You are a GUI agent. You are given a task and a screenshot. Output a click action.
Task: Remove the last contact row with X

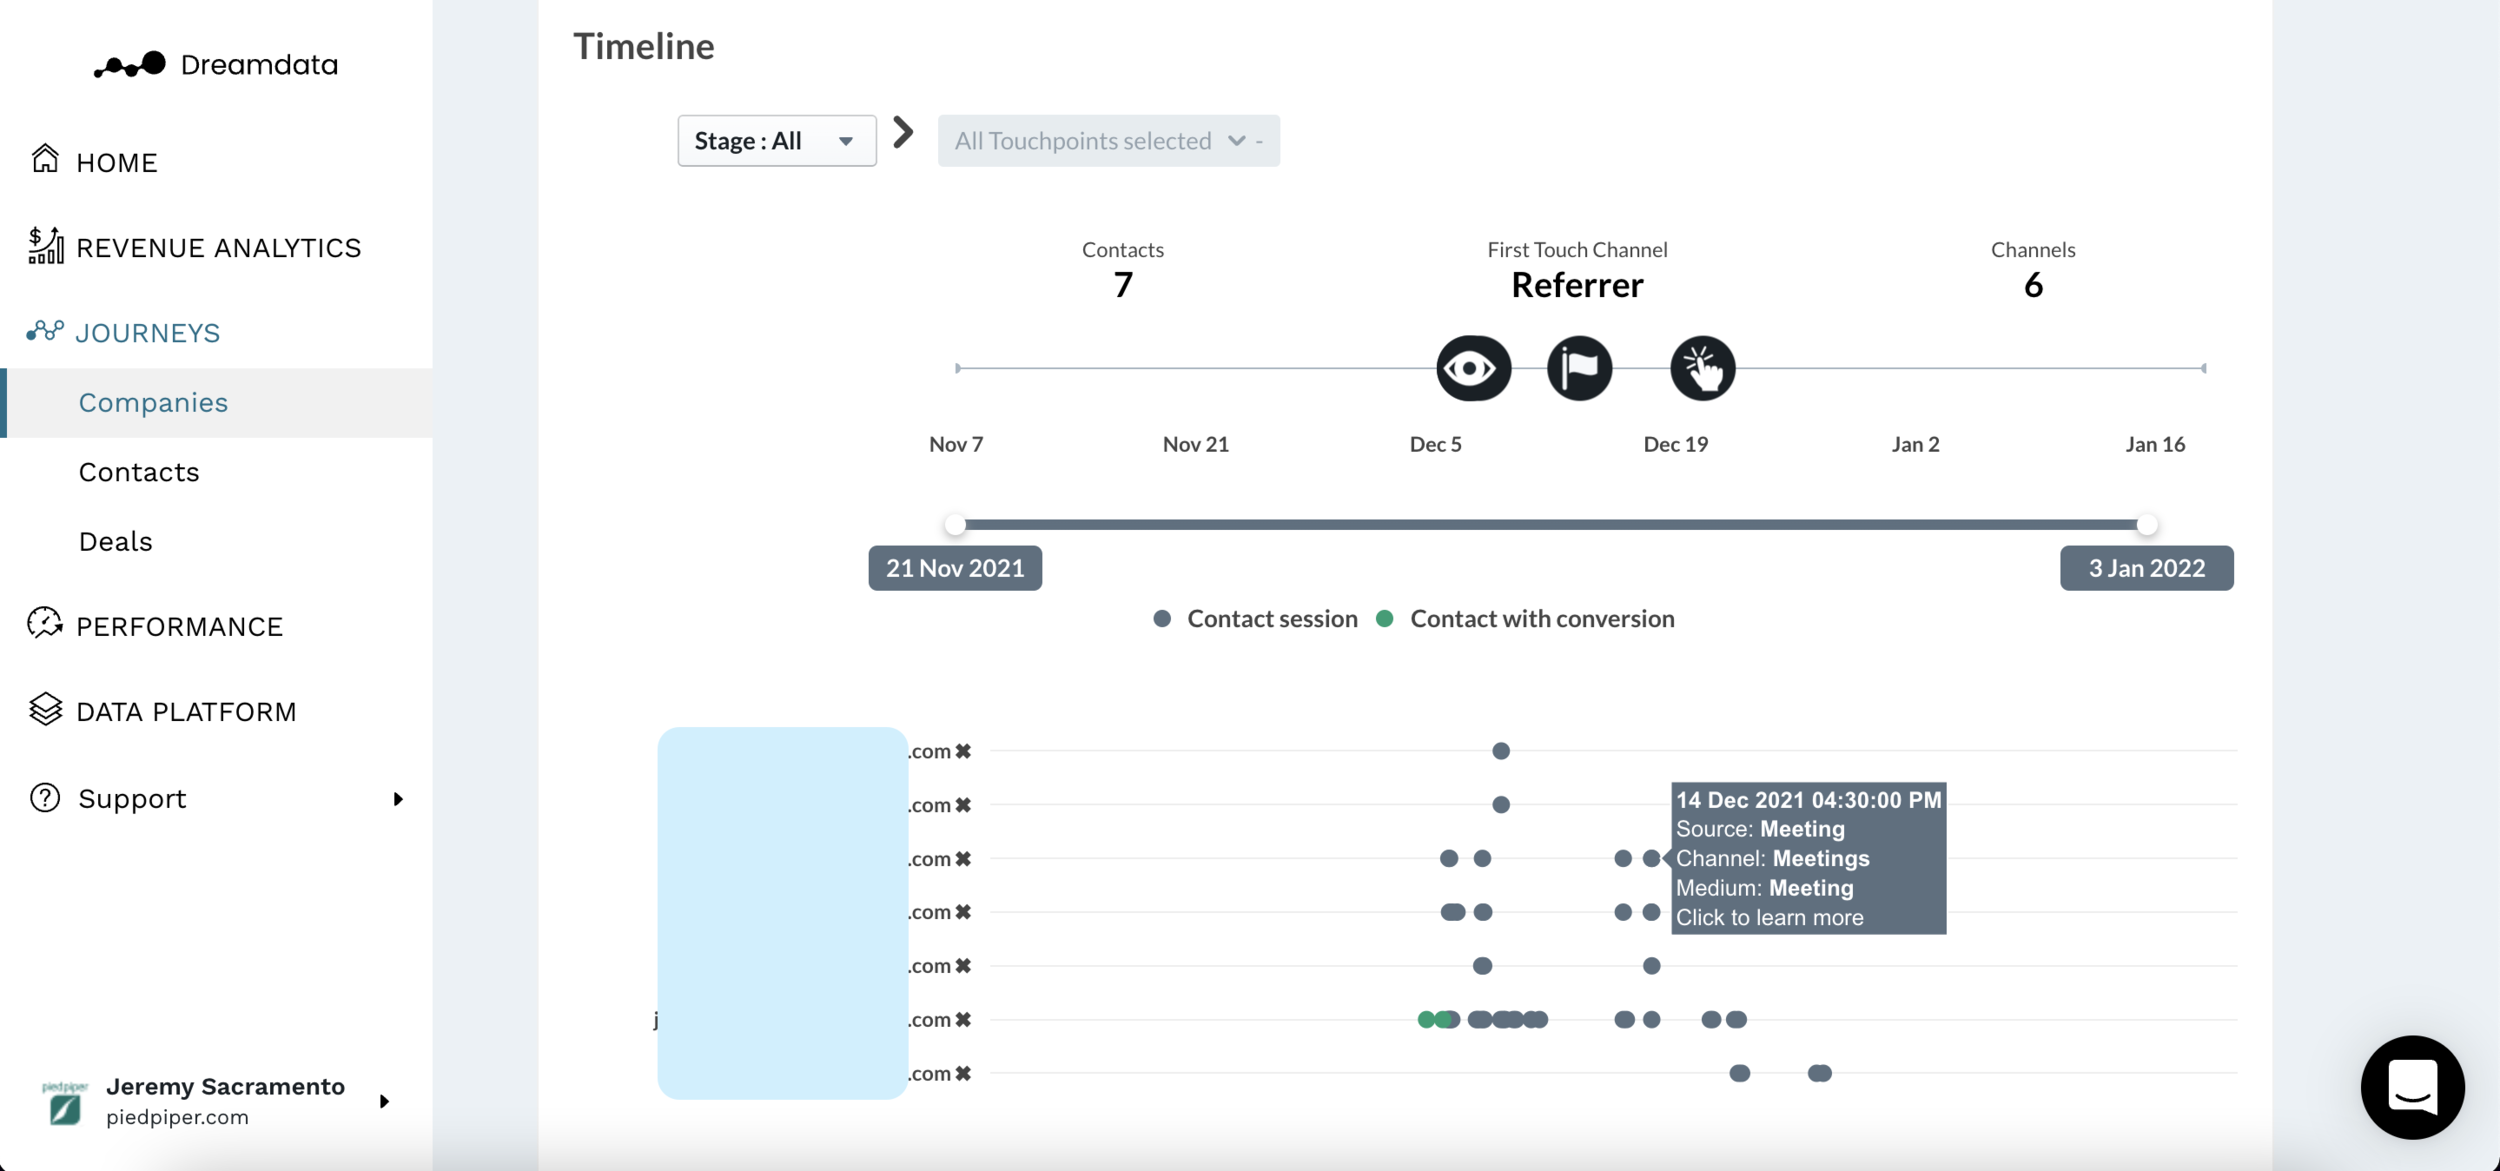[963, 1074]
